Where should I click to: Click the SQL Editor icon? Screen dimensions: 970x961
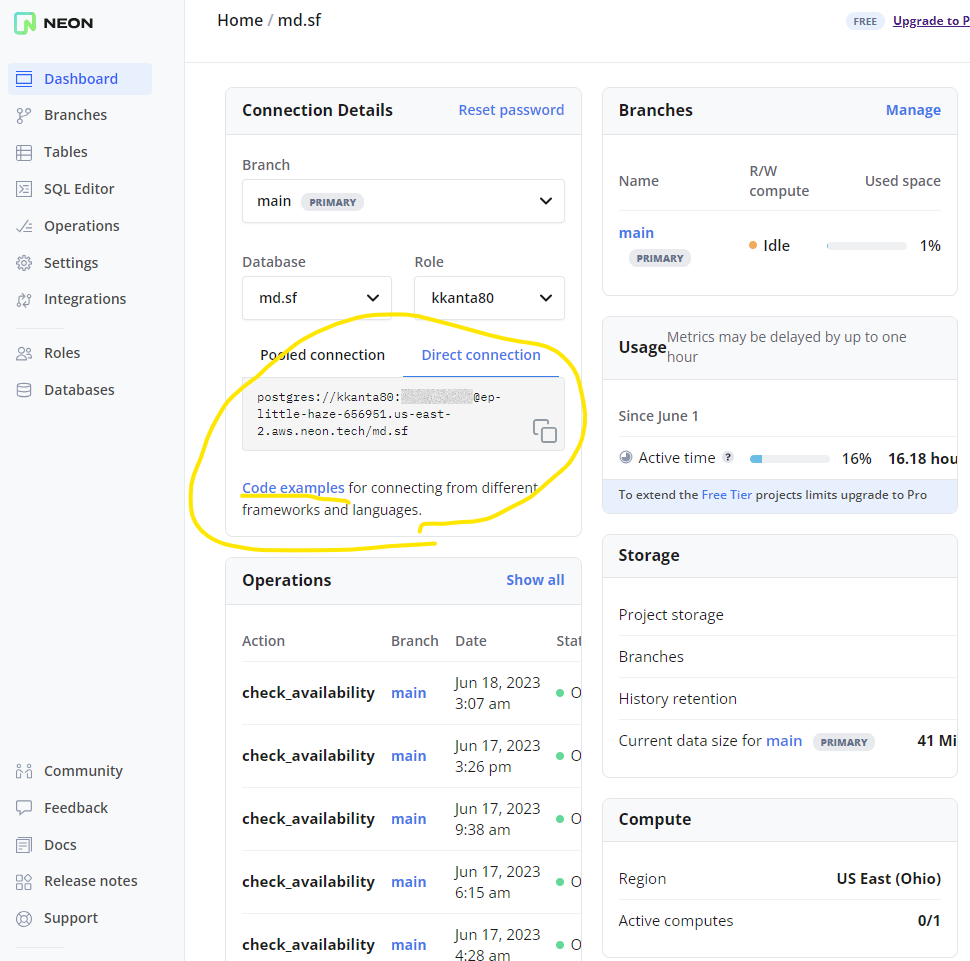pos(24,189)
